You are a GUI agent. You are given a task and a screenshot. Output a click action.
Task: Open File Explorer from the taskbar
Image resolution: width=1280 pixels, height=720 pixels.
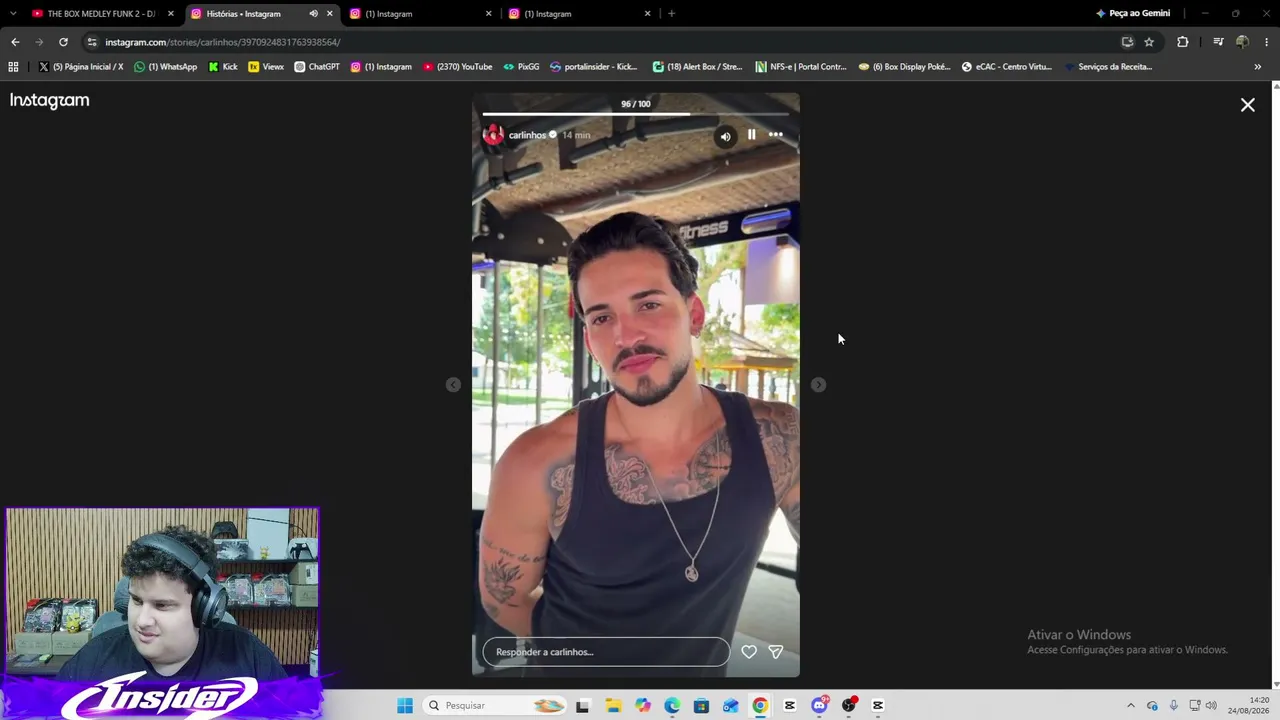pos(613,706)
